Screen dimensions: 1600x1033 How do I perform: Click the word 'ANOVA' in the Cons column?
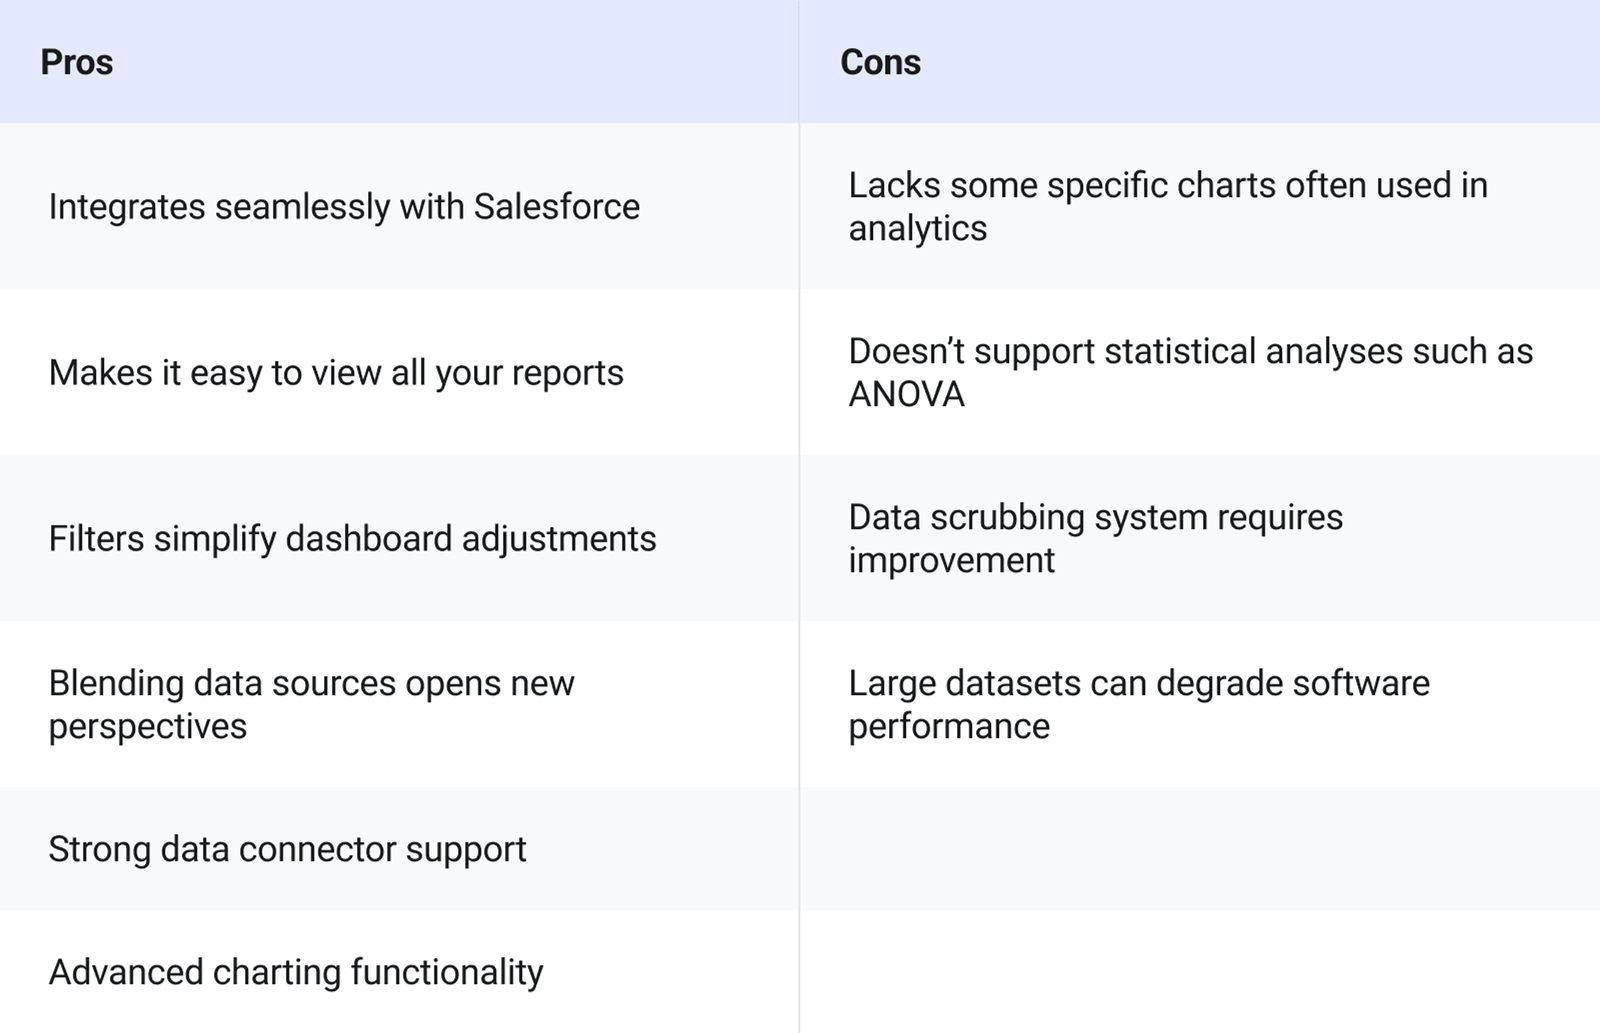pos(907,395)
